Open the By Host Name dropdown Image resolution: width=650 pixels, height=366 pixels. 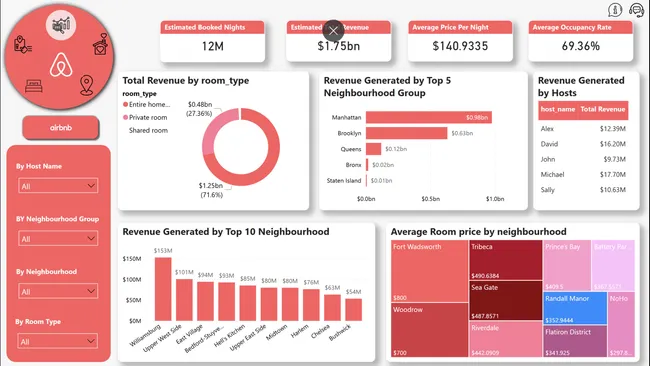click(58, 186)
